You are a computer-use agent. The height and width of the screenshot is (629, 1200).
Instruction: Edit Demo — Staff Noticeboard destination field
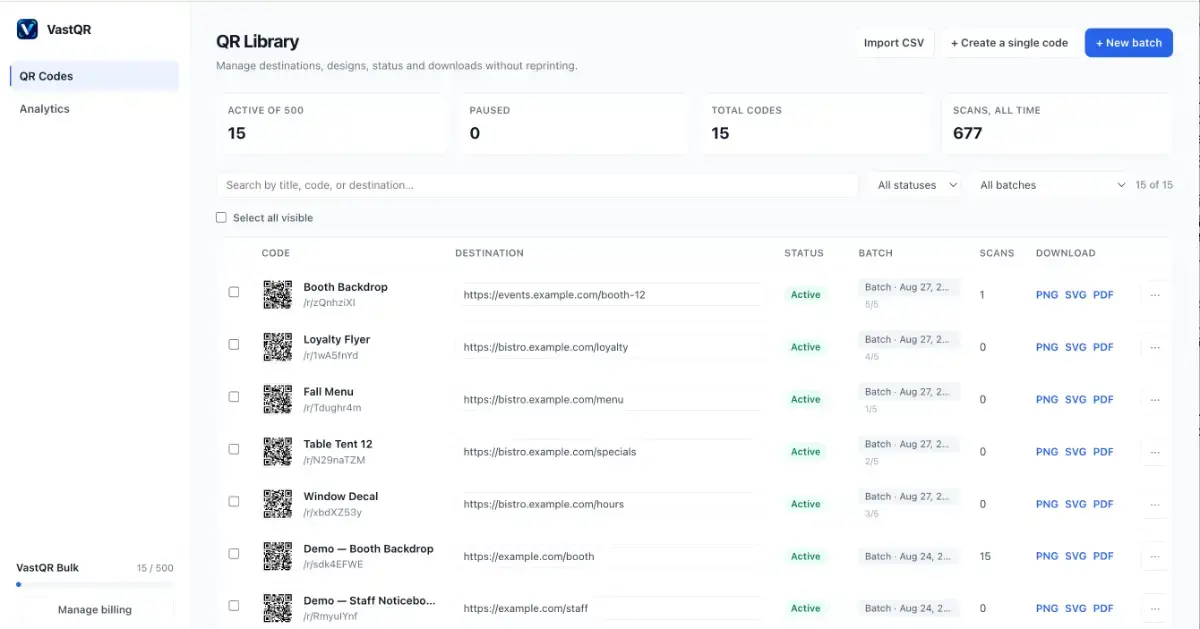609,608
